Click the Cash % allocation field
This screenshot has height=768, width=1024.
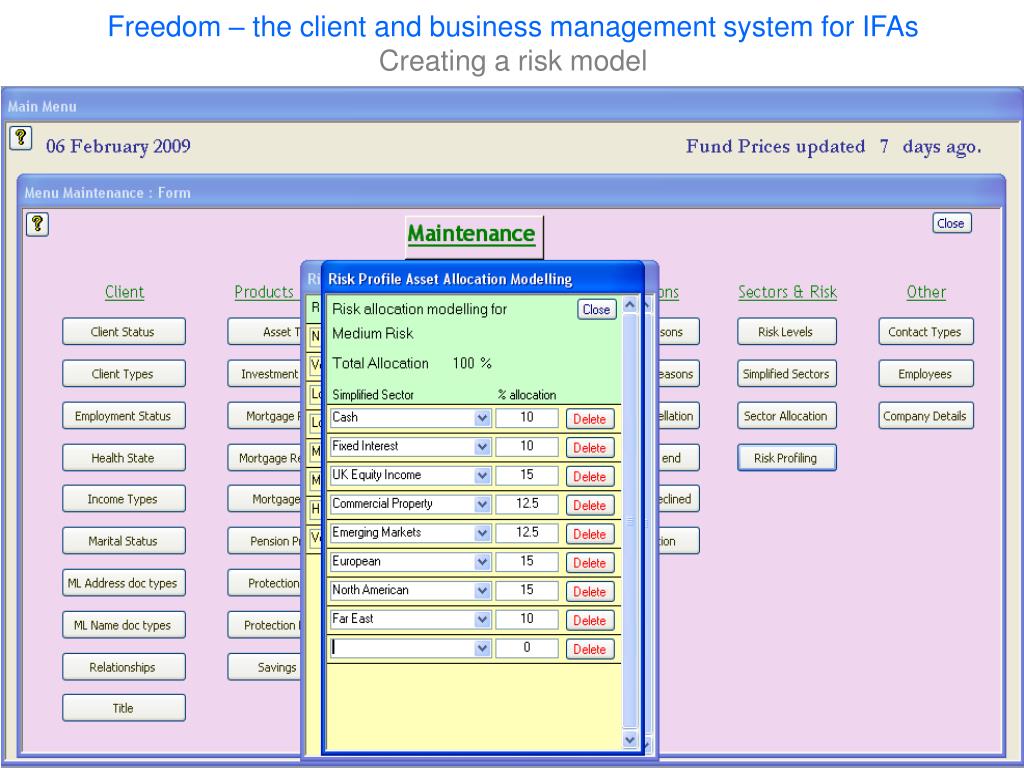[527, 418]
